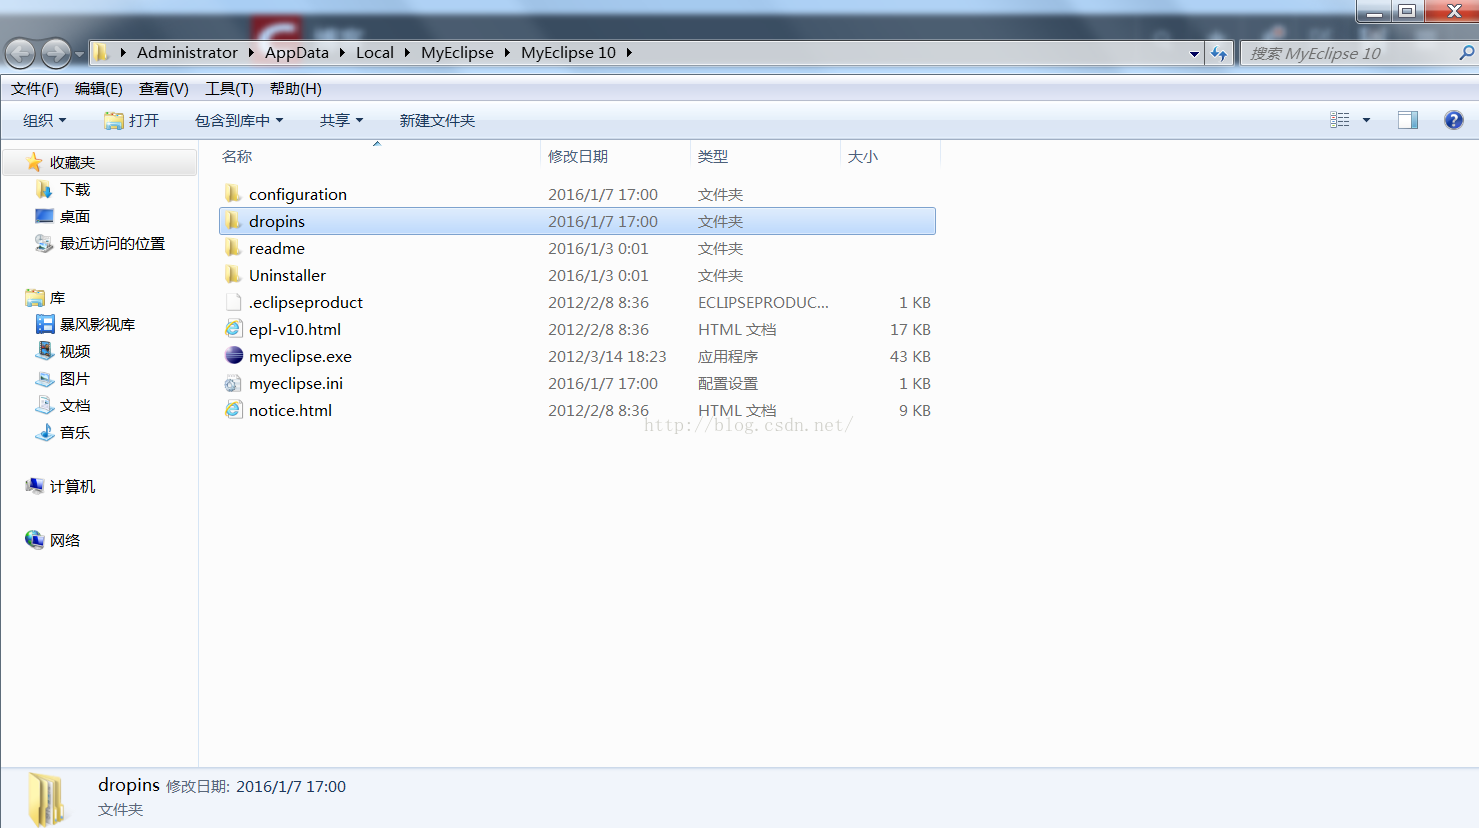This screenshot has height=828, width=1479.
Task: Click the notice.html file icon
Action: [233, 410]
